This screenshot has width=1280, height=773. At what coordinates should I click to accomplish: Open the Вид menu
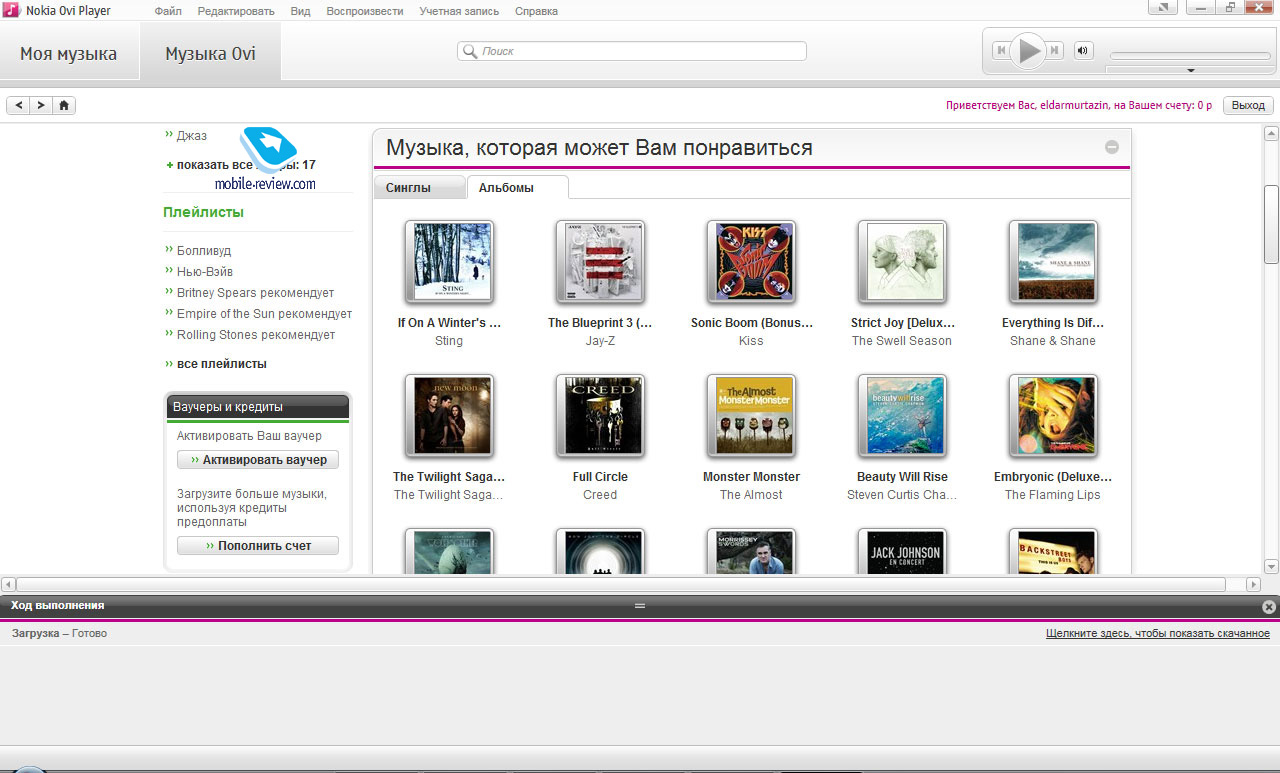(x=300, y=11)
